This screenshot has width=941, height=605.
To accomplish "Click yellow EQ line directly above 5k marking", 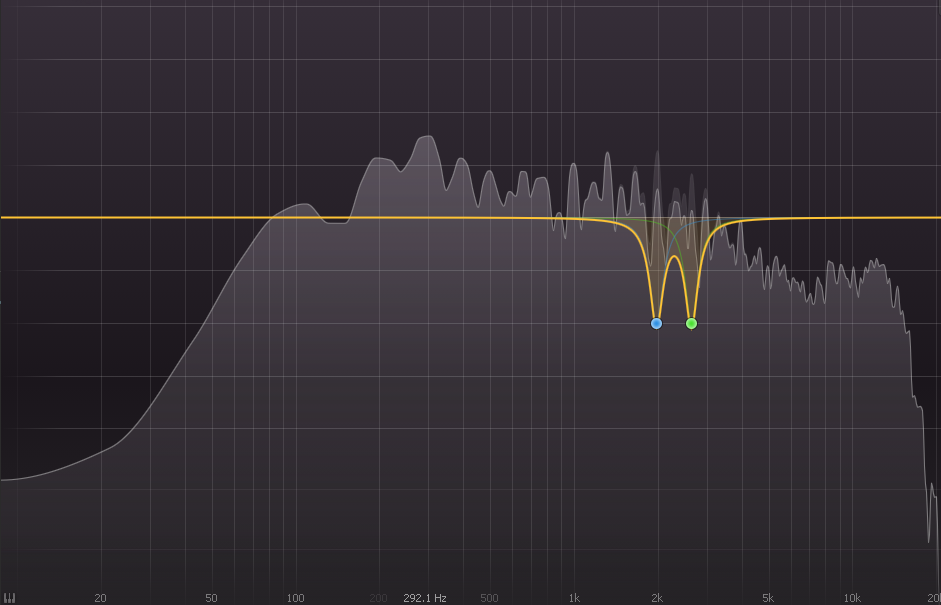I will [x=768, y=218].
